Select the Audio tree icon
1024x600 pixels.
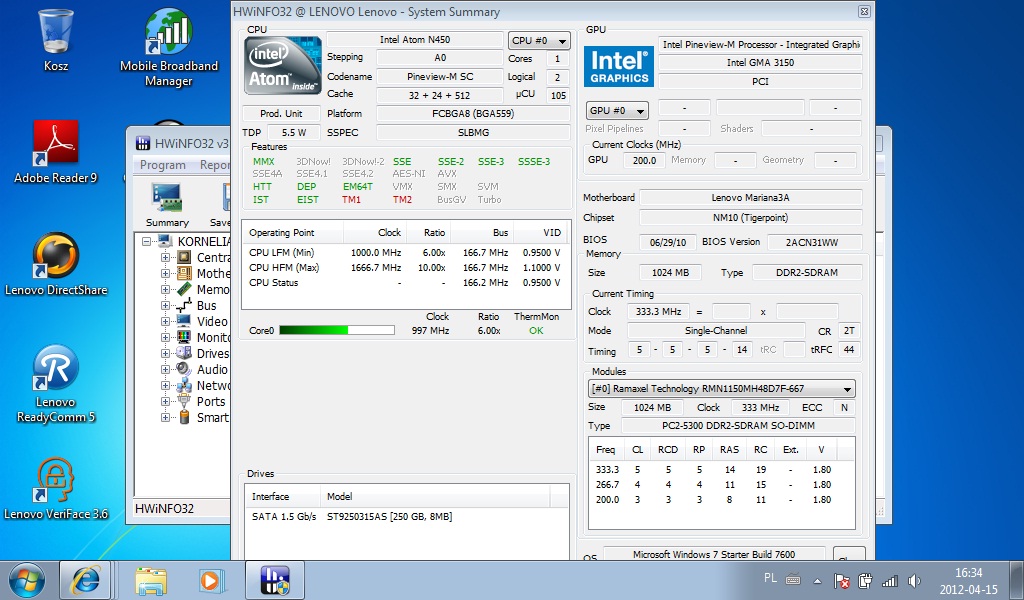point(185,369)
